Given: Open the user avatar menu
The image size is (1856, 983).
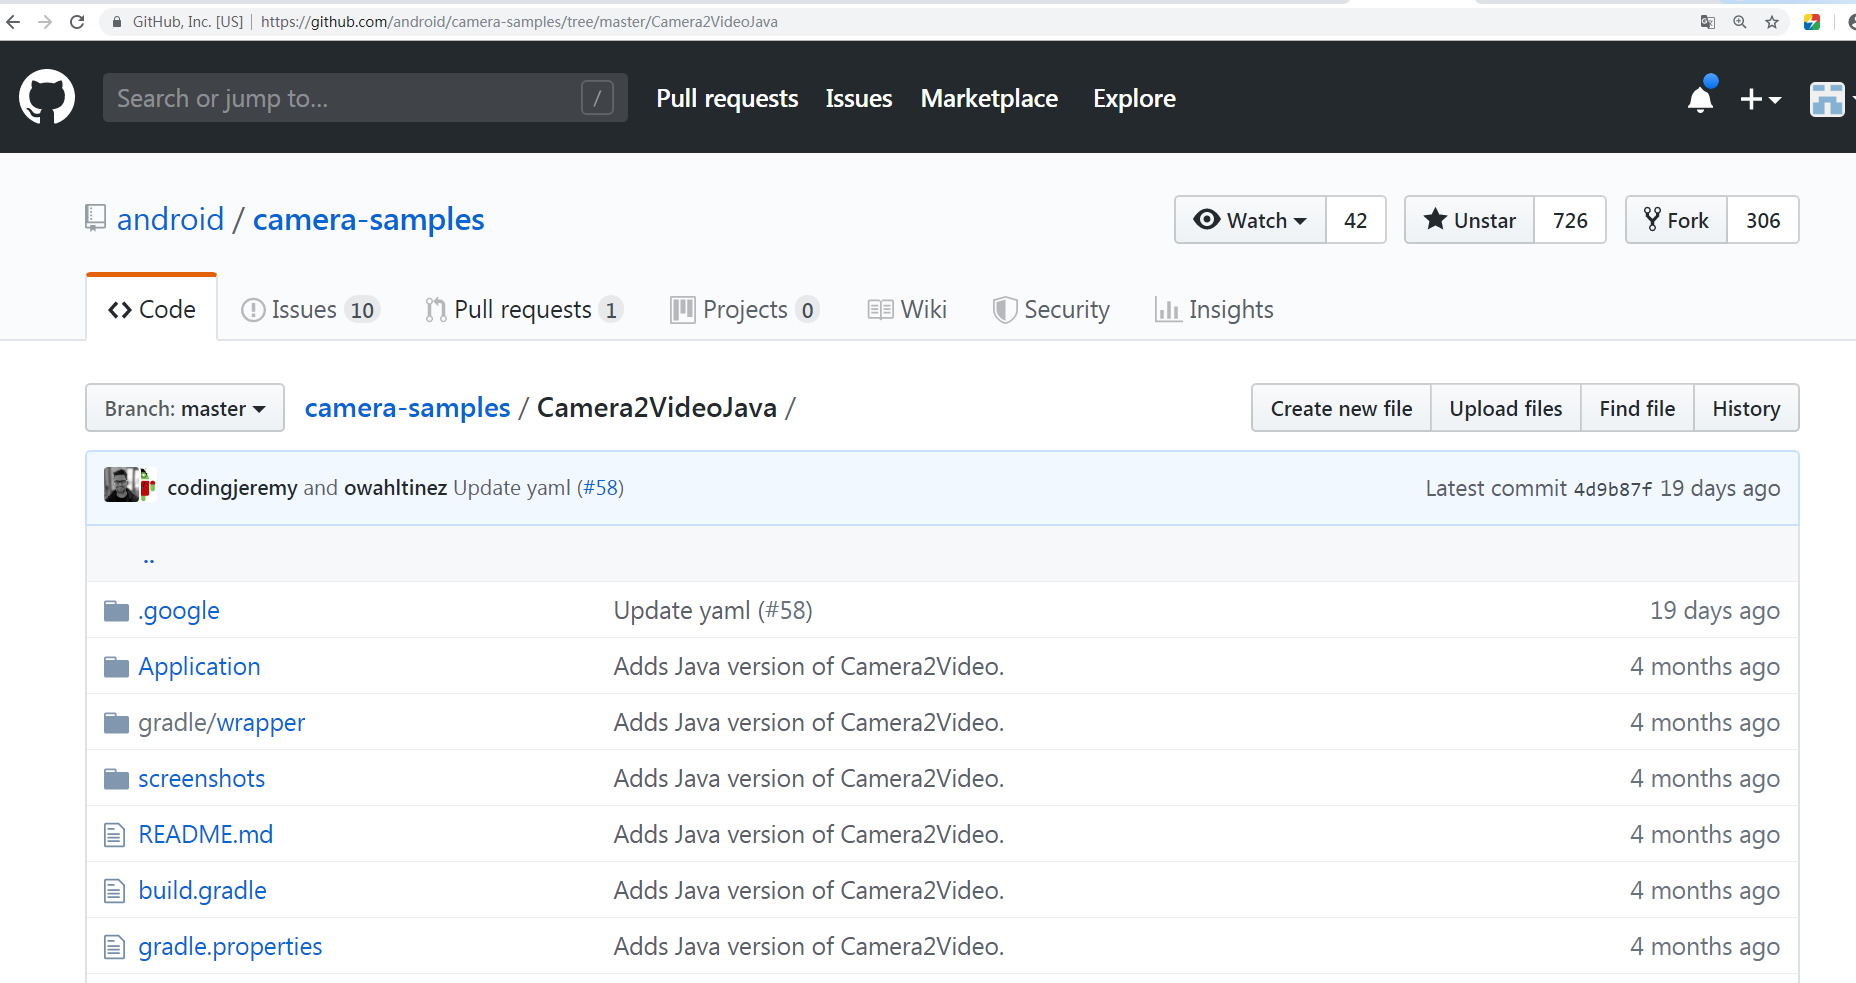Looking at the screenshot, I should pyautogui.click(x=1827, y=99).
